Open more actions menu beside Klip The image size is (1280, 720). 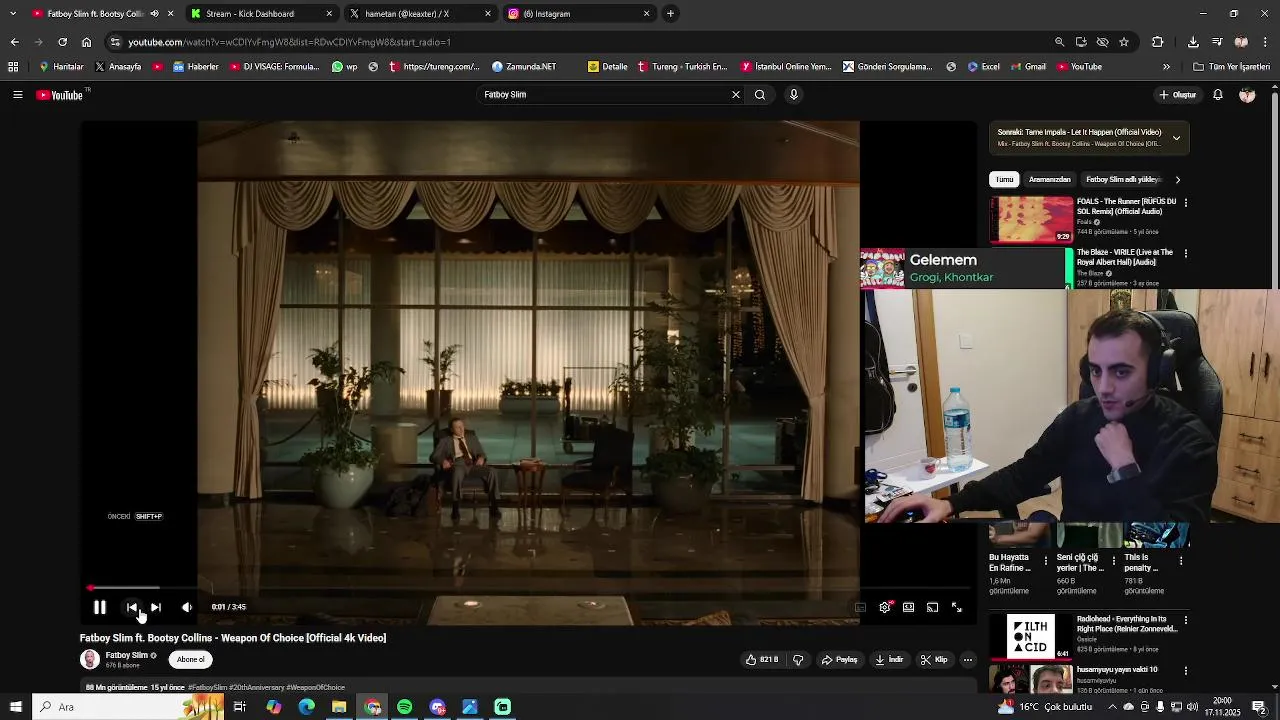pyautogui.click(x=967, y=660)
